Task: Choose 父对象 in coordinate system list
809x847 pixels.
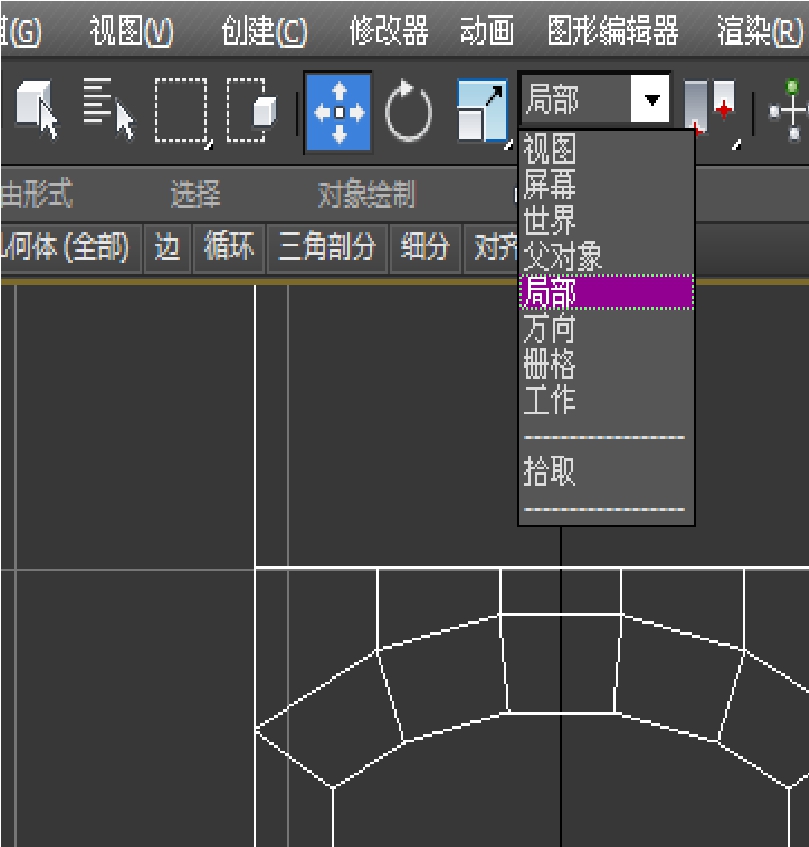Action: pyautogui.click(x=606, y=256)
